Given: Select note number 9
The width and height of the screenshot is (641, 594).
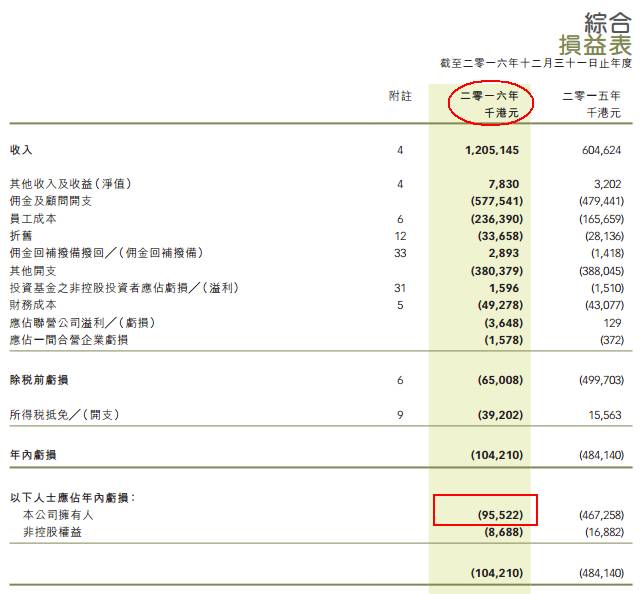Looking at the screenshot, I should [400, 415].
